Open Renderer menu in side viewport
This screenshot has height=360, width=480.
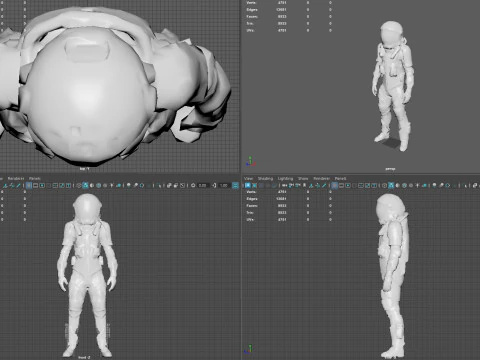pyautogui.click(x=322, y=179)
